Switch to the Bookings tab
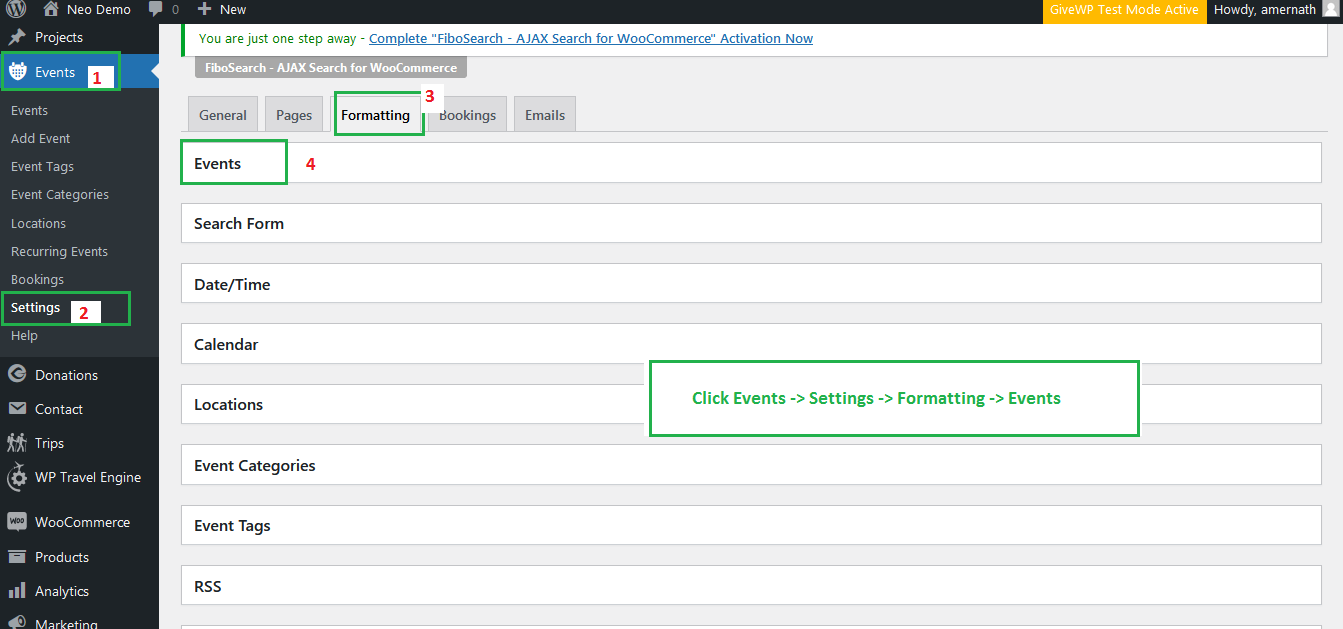The width and height of the screenshot is (1343, 629). click(x=467, y=114)
